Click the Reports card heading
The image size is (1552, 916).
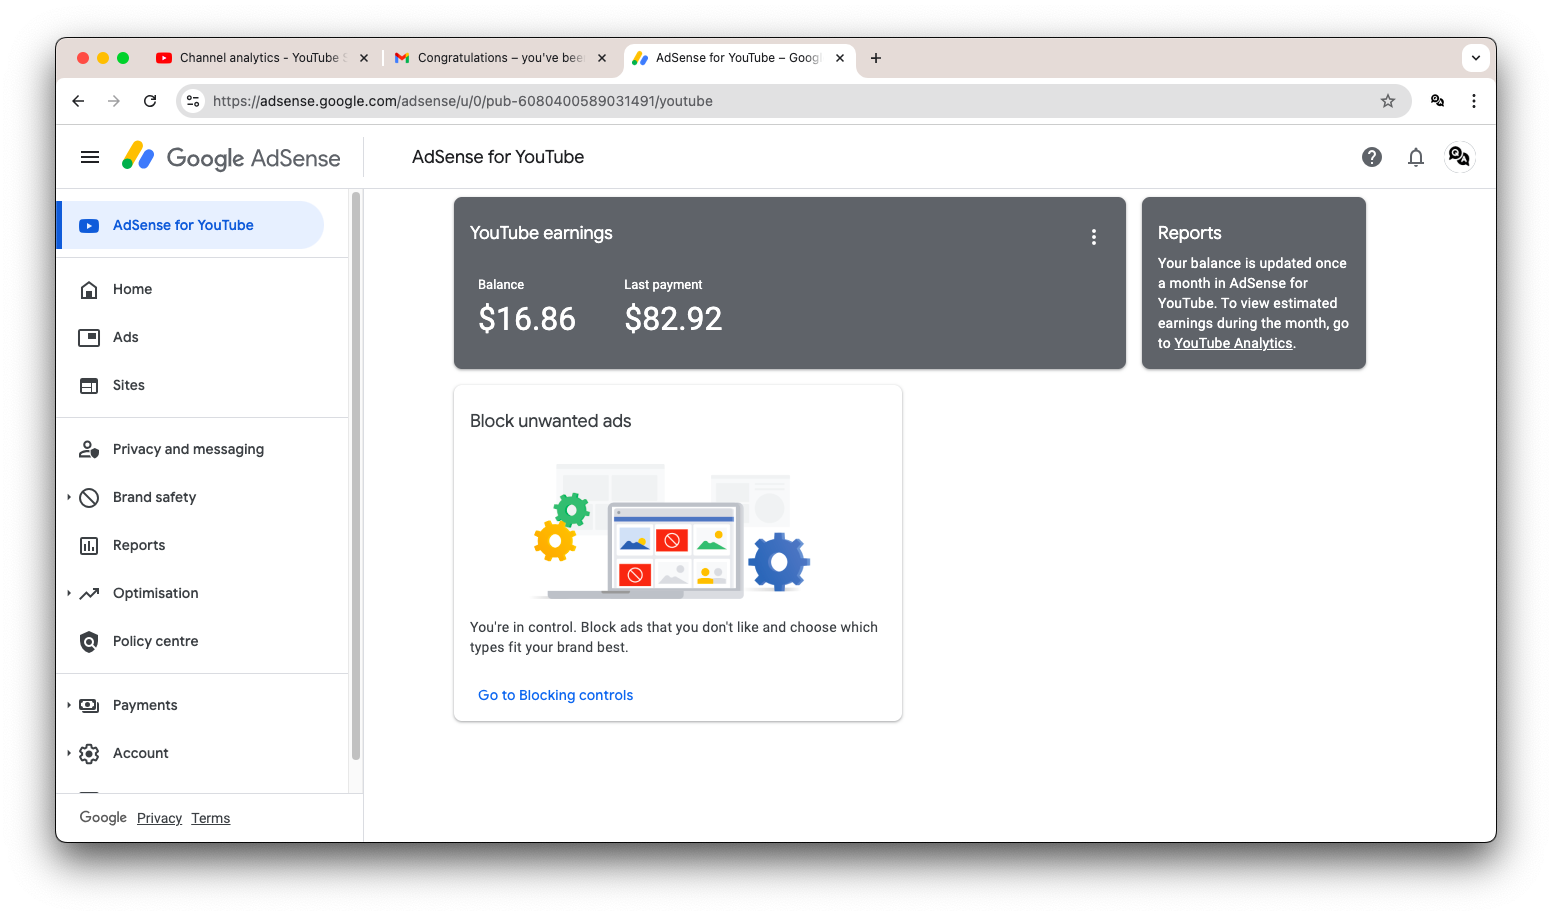pos(1189,234)
